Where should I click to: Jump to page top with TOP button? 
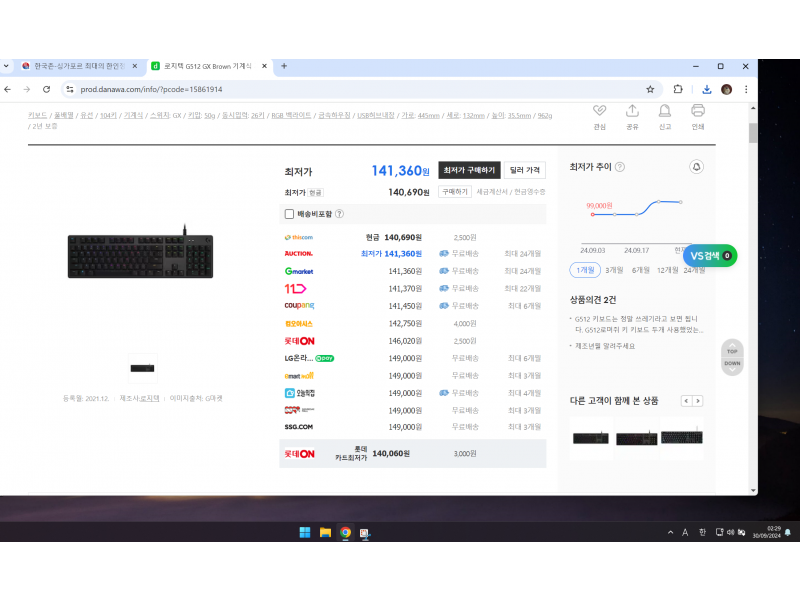click(732, 348)
